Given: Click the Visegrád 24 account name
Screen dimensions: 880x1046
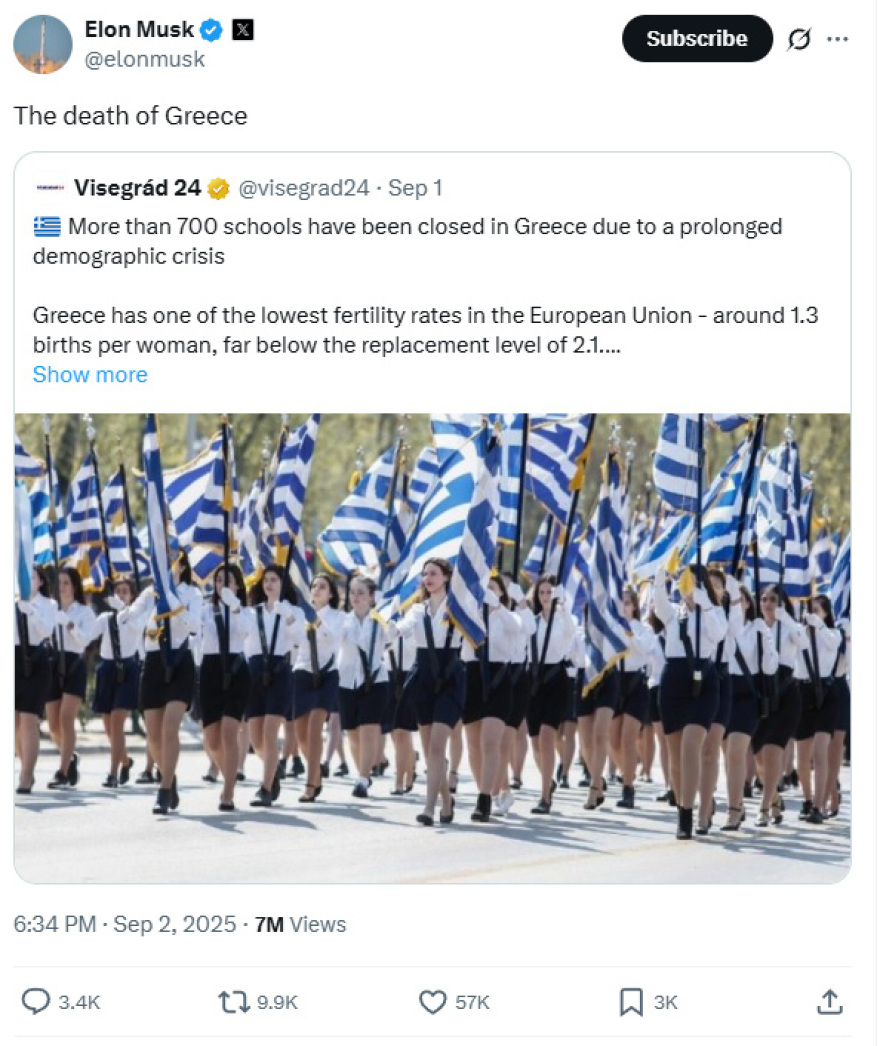Looking at the screenshot, I should [x=137, y=188].
